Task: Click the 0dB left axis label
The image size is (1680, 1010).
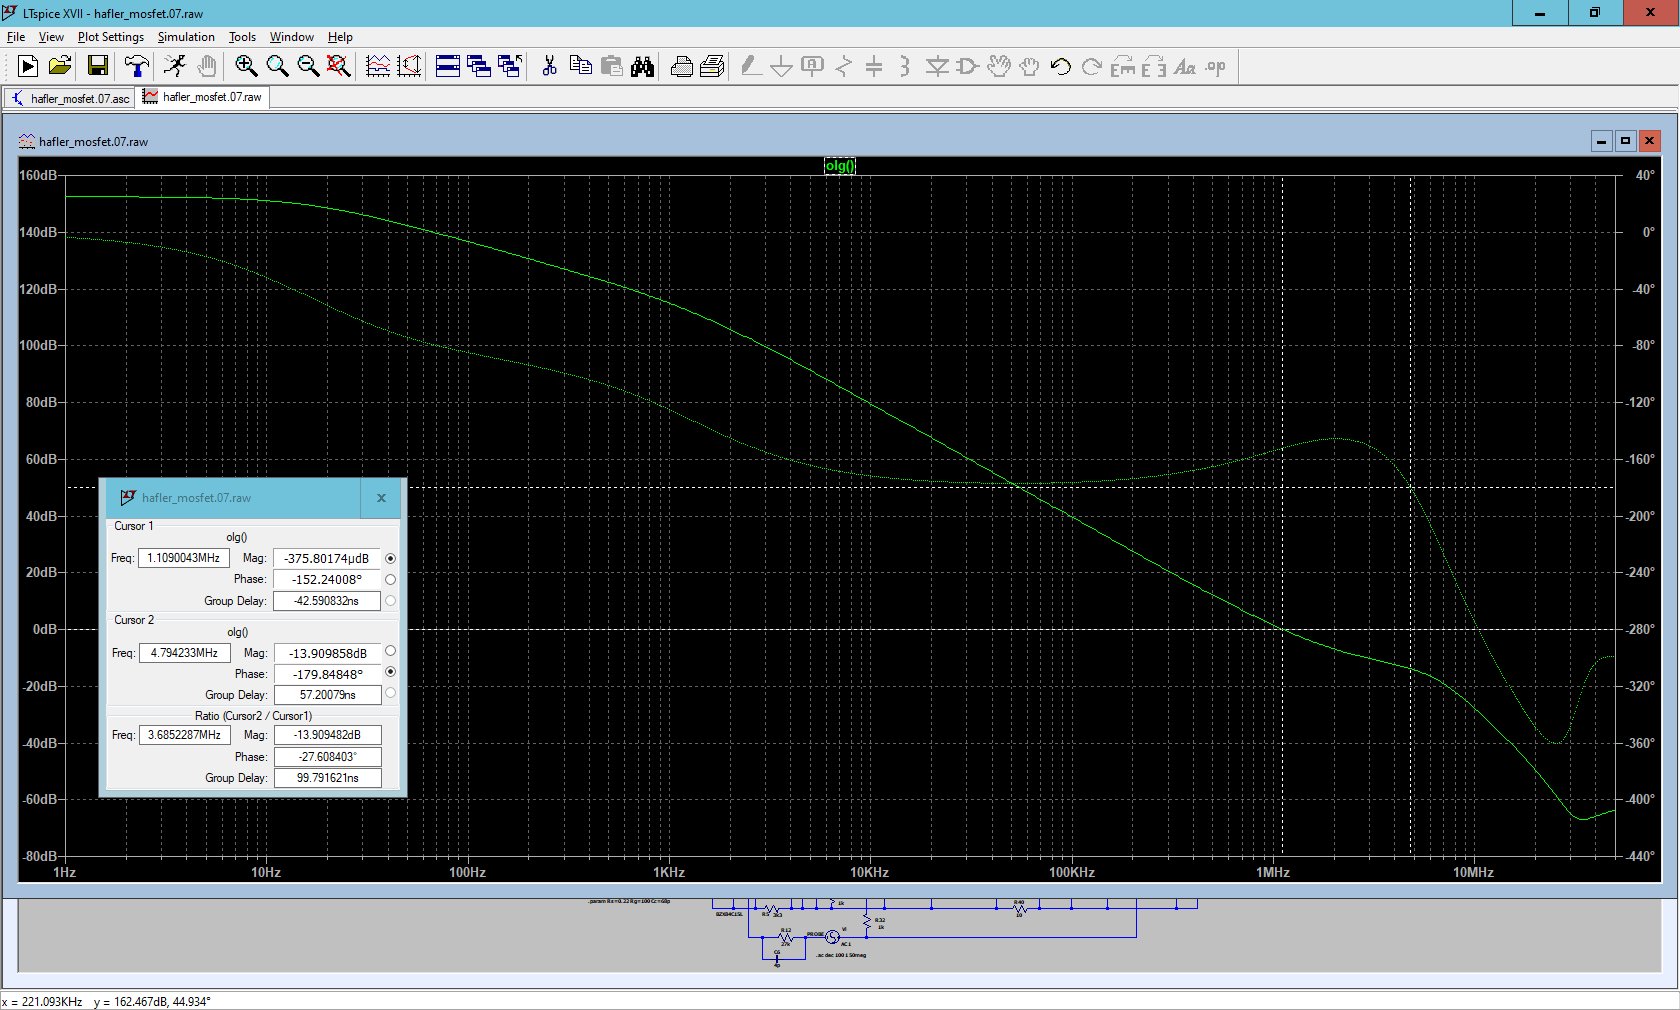Action: pyautogui.click(x=45, y=629)
